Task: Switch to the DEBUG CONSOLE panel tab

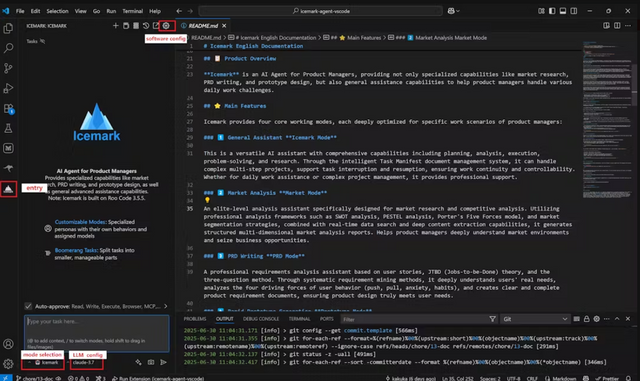Action: pyautogui.click(x=261, y=319)
